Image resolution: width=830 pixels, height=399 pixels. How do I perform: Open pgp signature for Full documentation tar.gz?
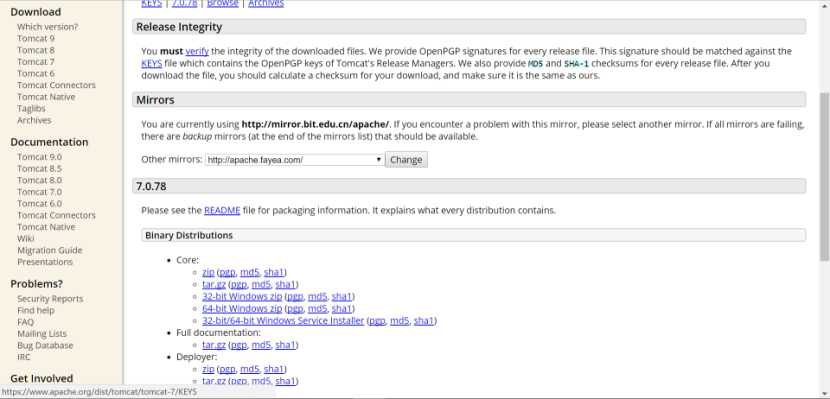click(239, 345)
